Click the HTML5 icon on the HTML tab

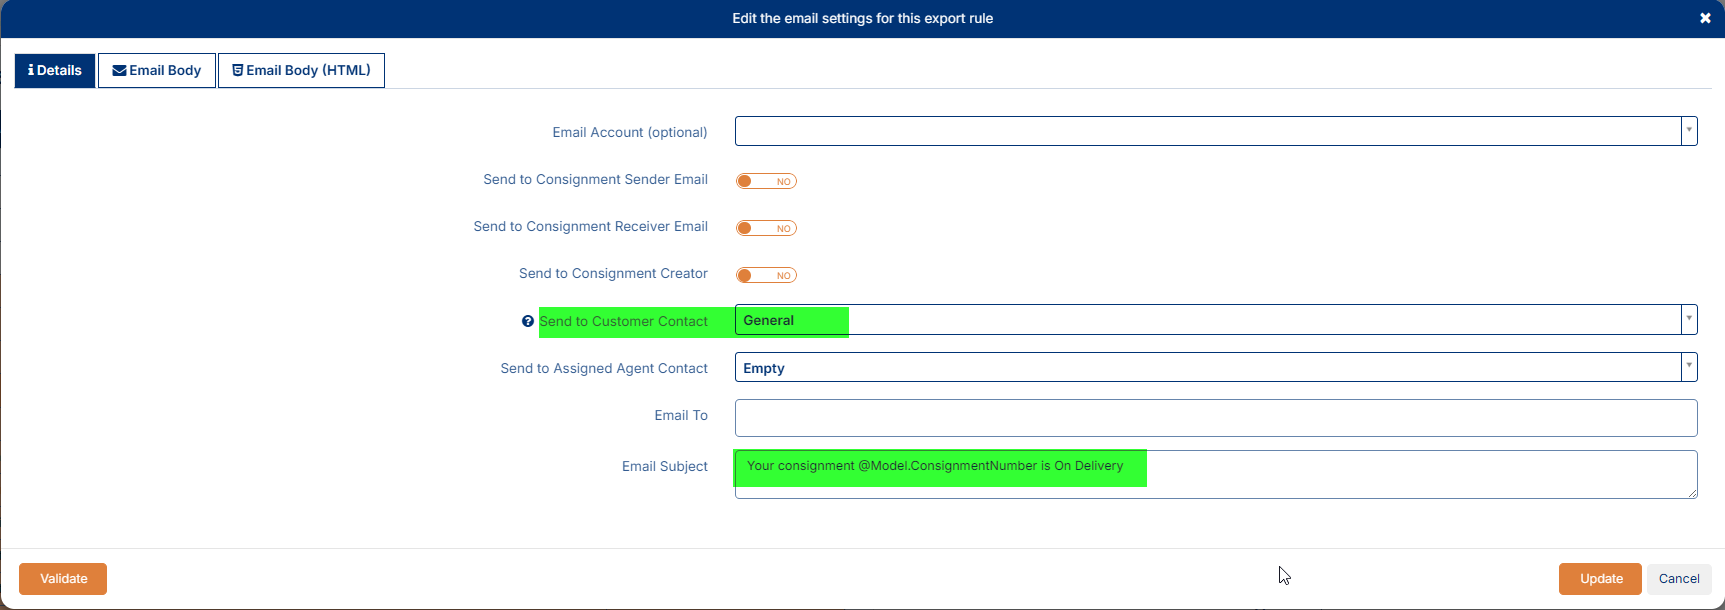click(x=238, y=70)
